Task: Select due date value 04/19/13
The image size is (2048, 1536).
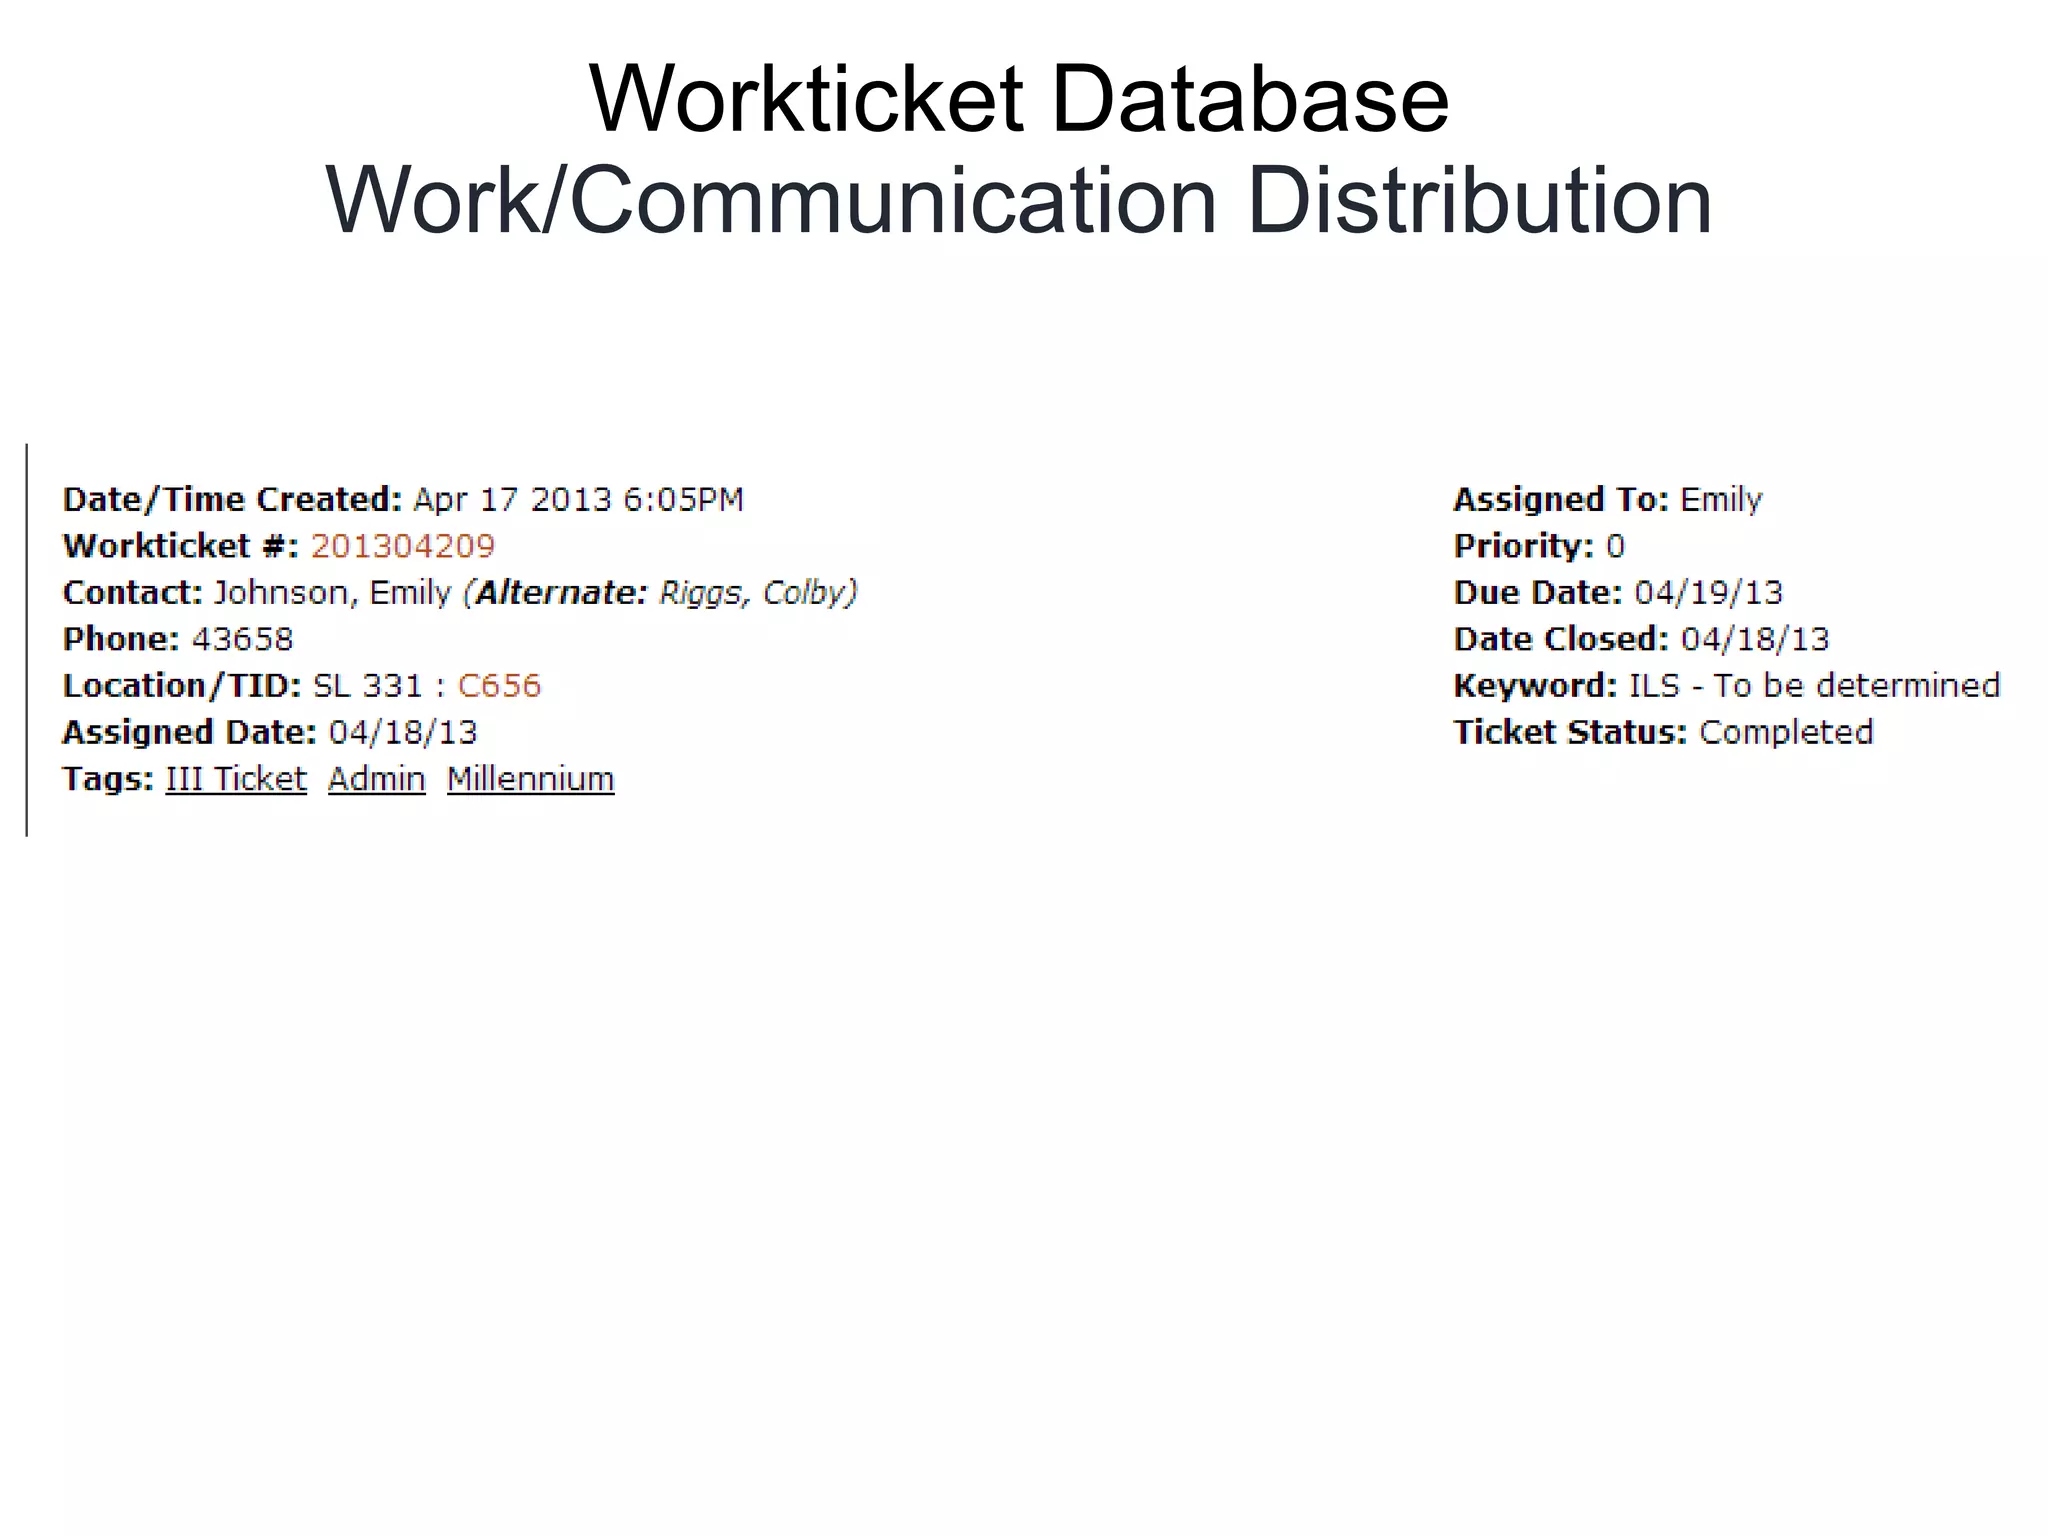Action: click(1709, 593)
